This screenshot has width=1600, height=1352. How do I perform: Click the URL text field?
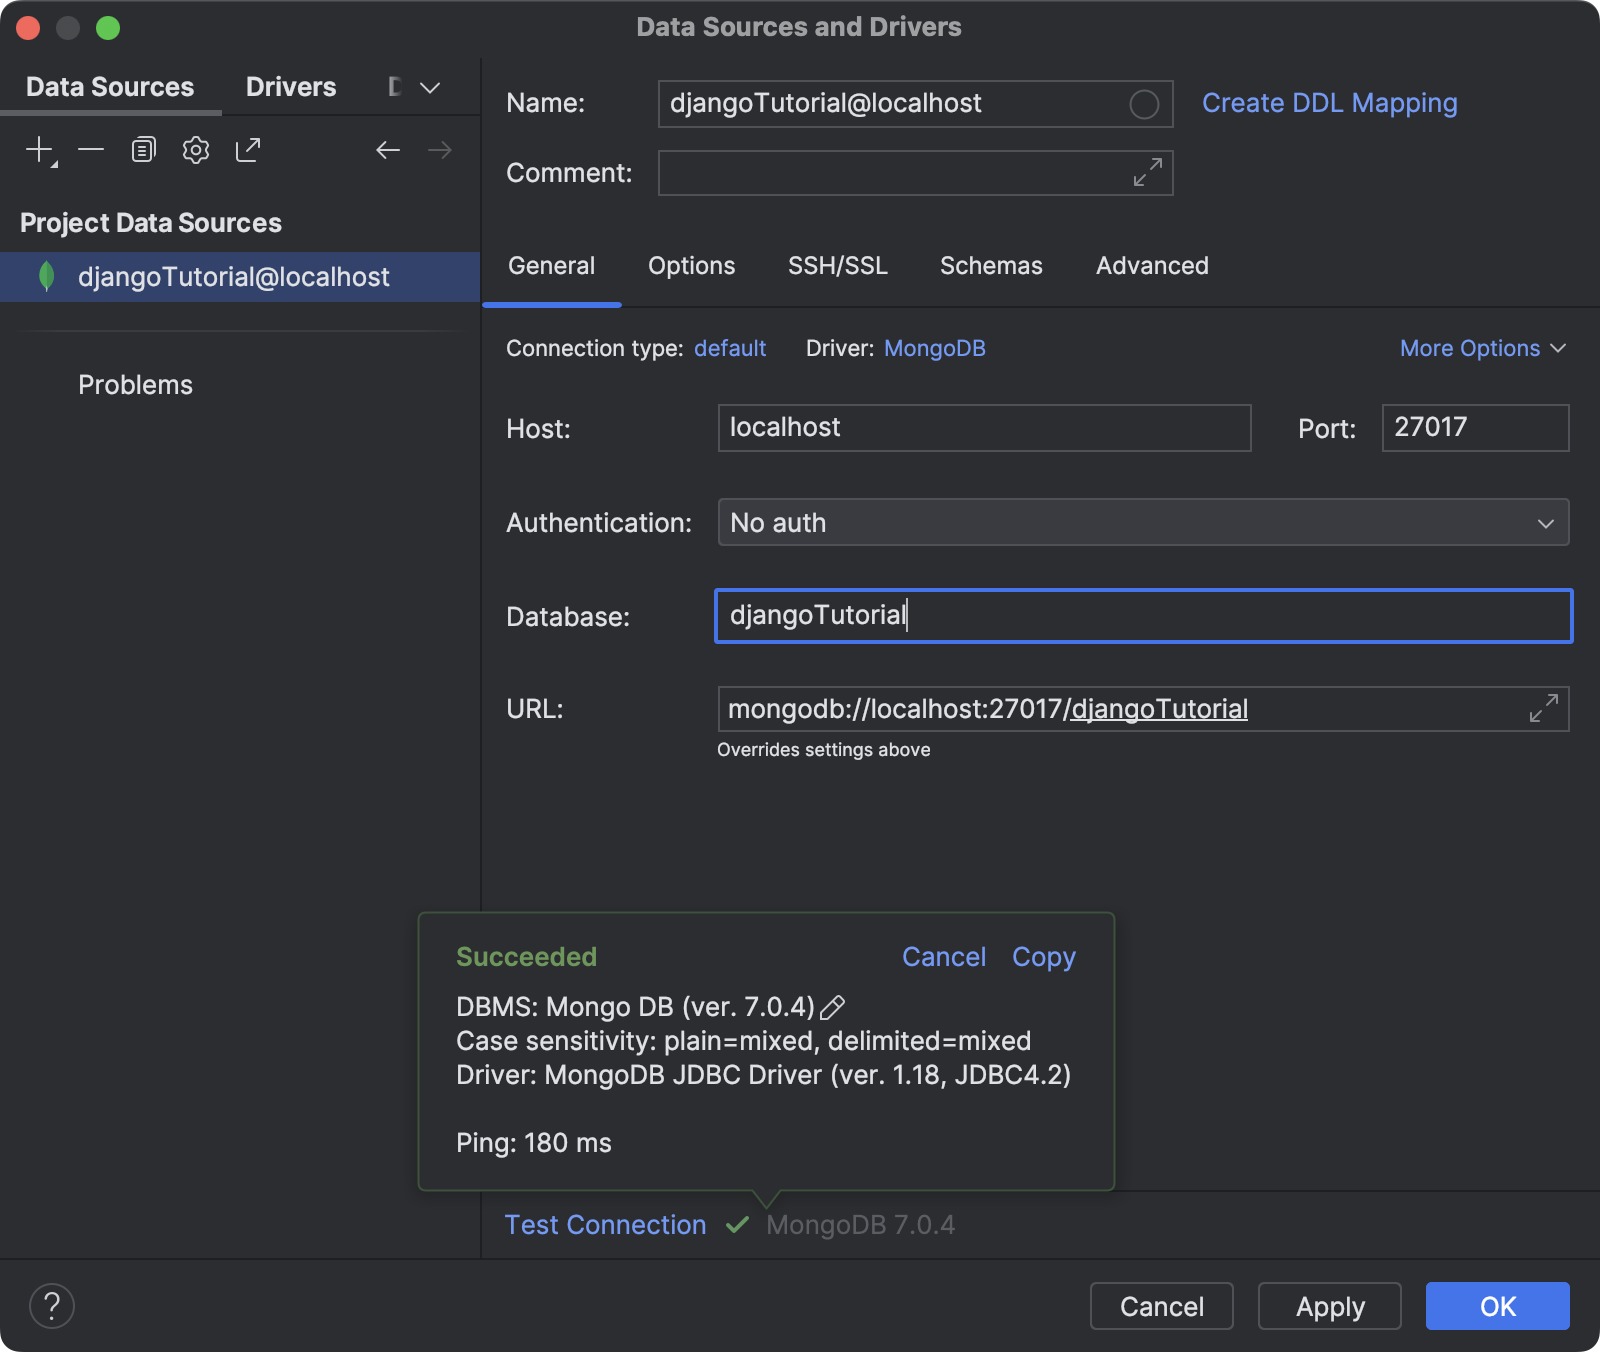1143,709
